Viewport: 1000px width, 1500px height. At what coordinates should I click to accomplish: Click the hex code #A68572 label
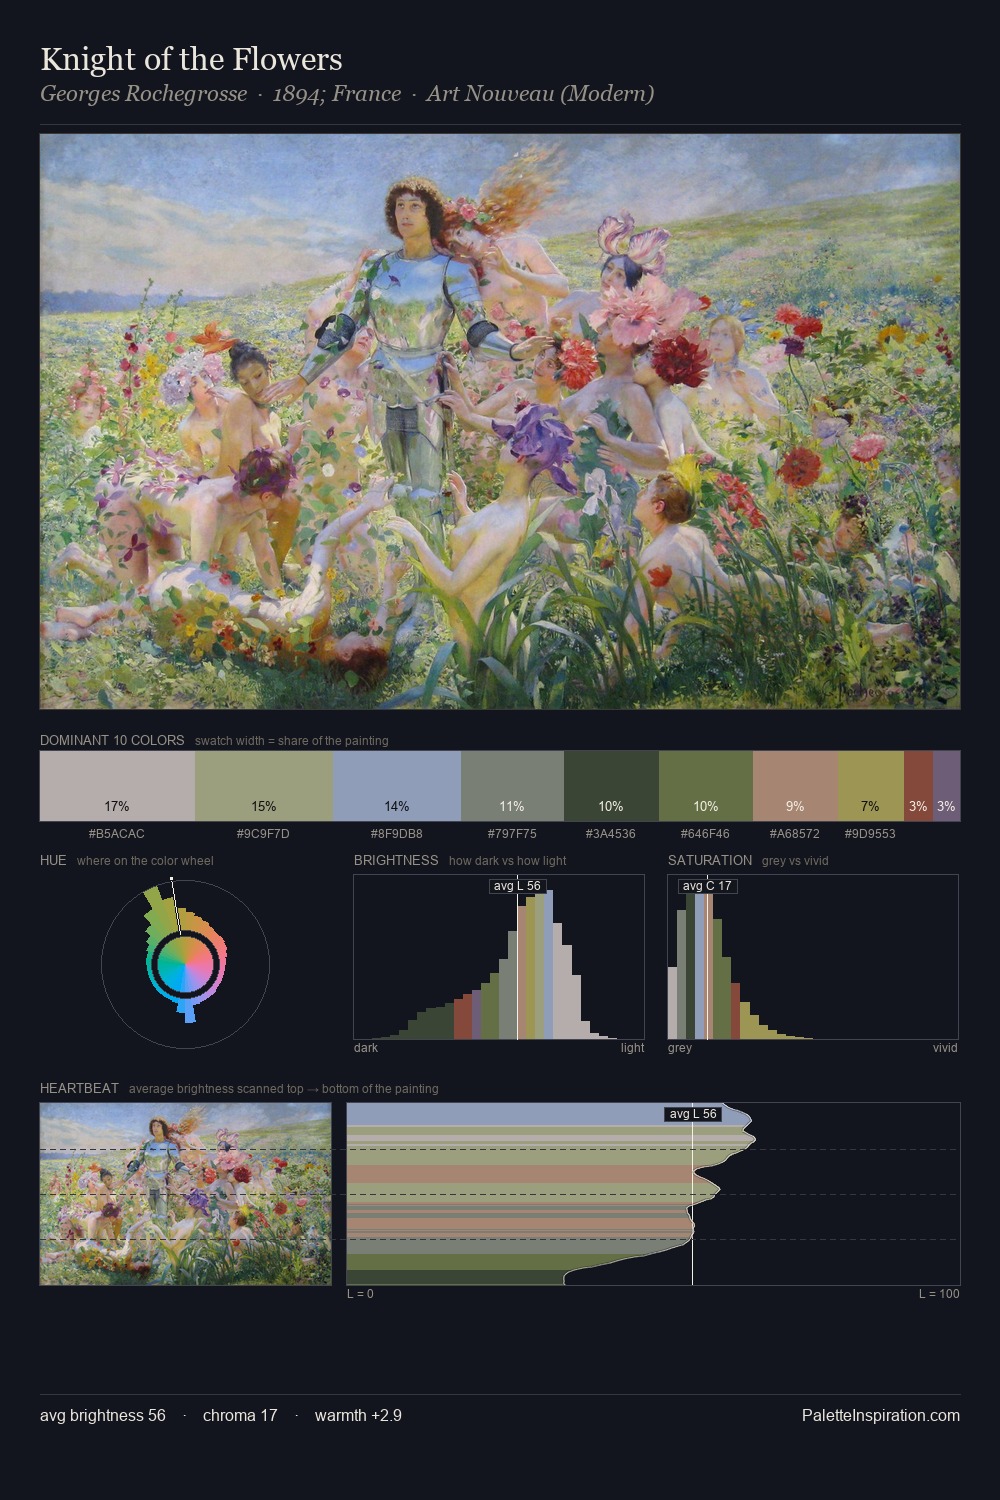(x=795, y=833)
